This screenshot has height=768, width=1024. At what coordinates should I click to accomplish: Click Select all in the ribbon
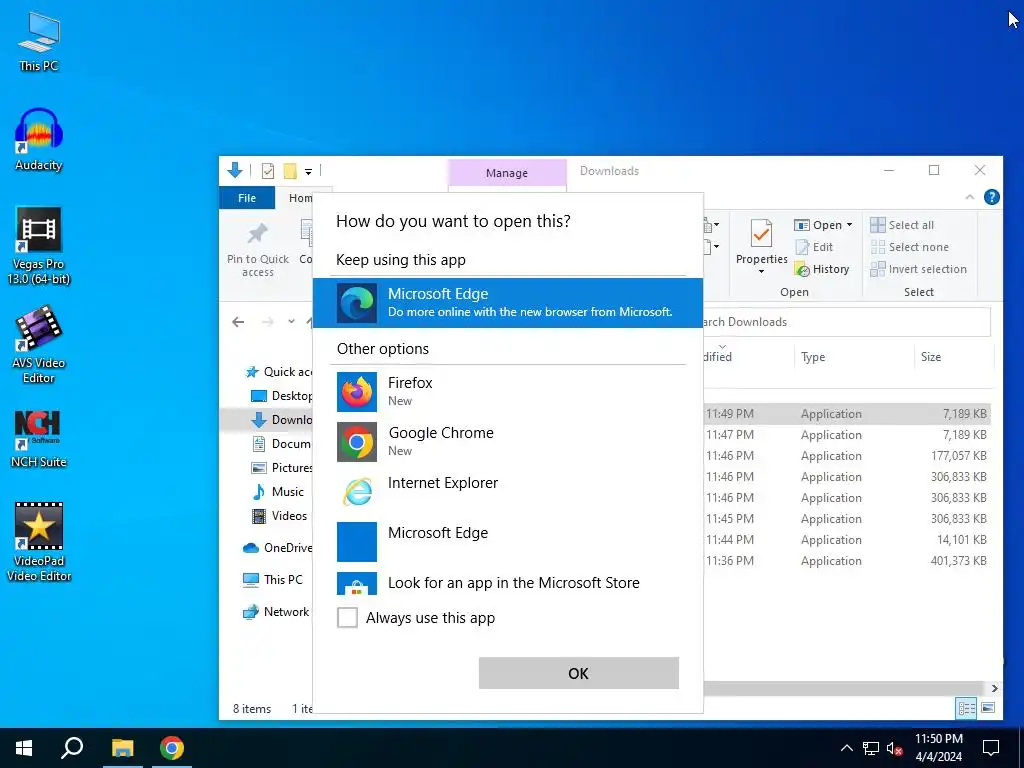902,225
